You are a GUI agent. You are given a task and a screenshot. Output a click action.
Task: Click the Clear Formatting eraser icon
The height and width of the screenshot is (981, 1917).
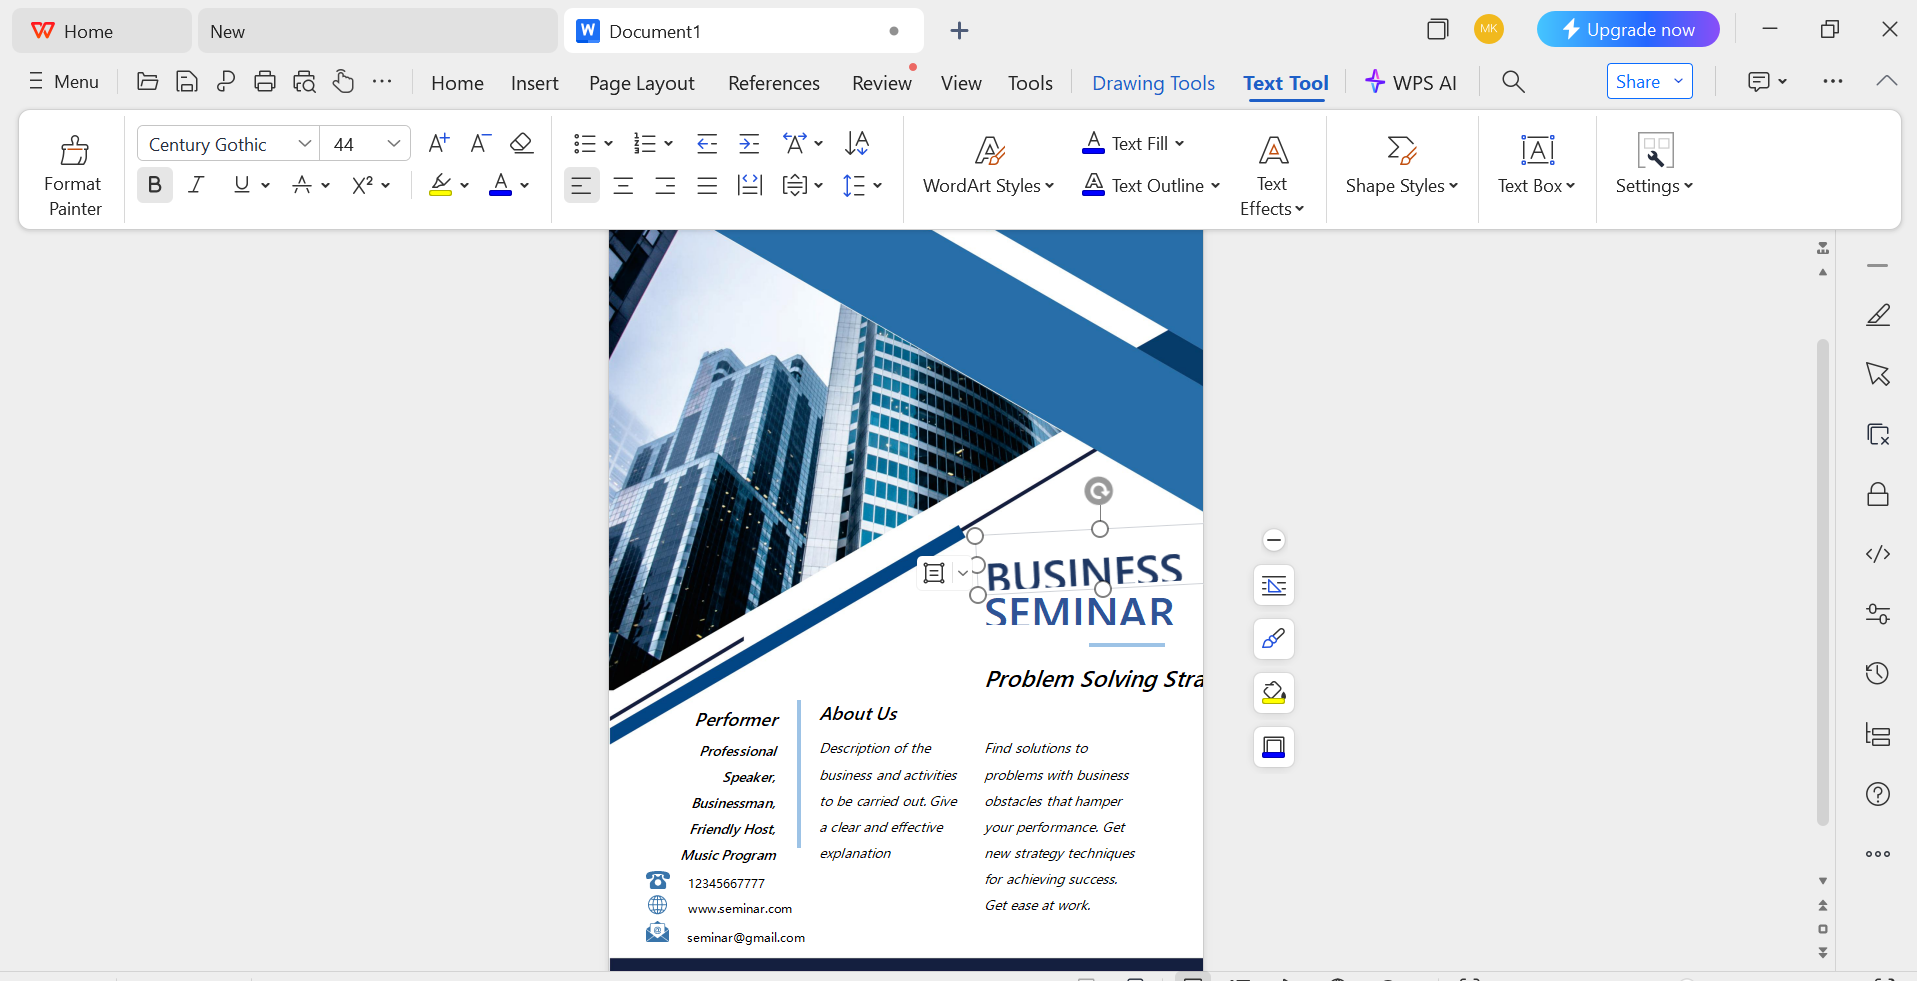pos(521,143)
